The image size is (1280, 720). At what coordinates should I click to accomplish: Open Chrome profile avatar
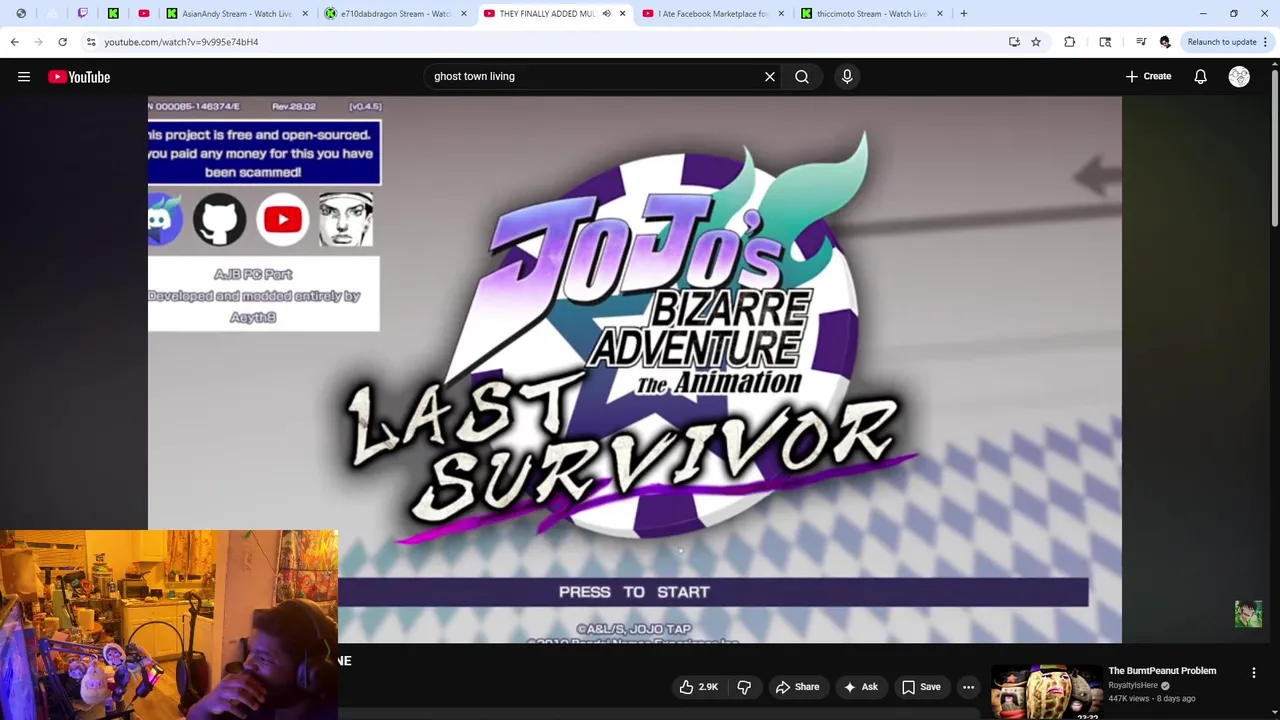(1165, 42)
